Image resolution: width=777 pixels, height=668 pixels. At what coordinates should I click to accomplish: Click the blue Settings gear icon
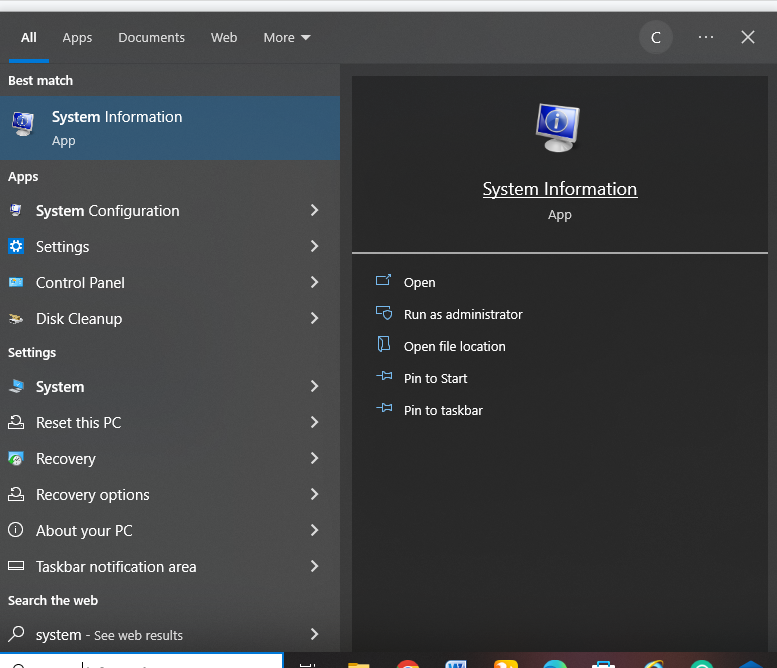[x=16, y=246]
